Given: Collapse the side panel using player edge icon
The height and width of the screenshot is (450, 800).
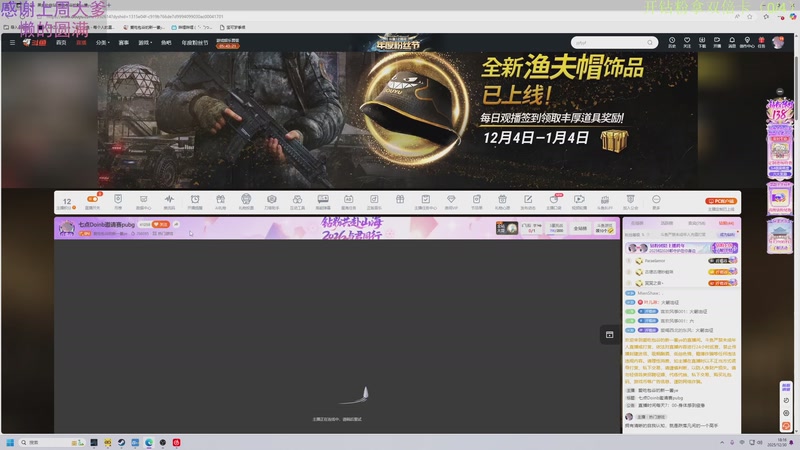Looking at the screenshot, I should 609,335.
